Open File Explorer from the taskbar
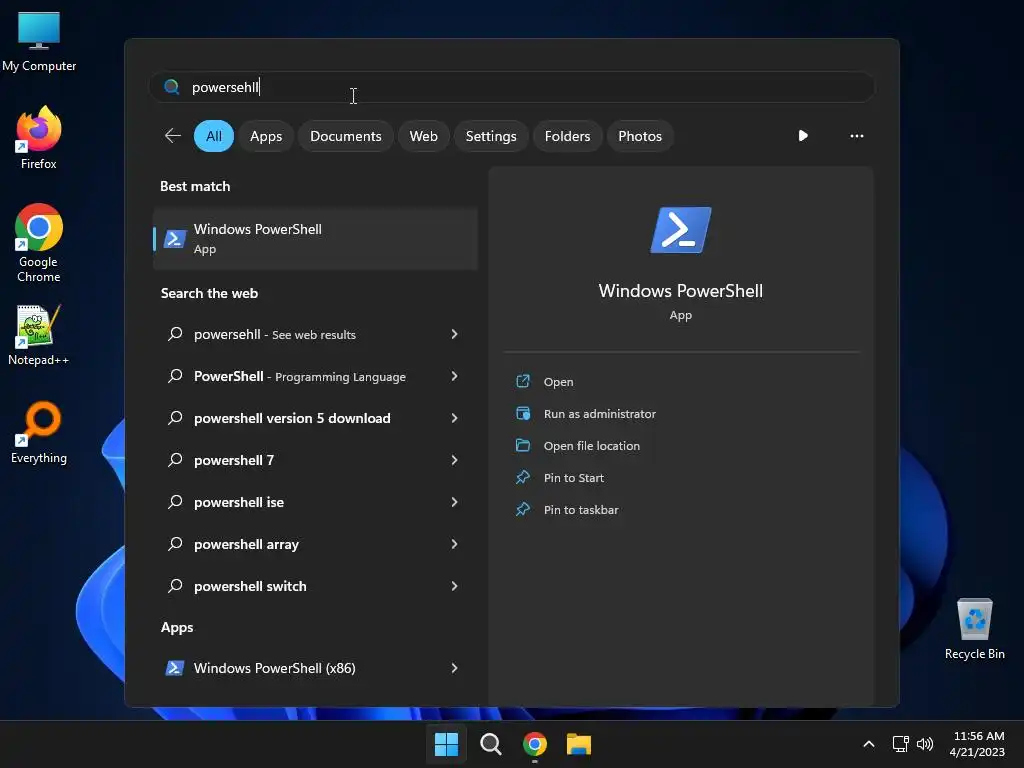Screen dimensions: 1024x768 coord(579,744)
